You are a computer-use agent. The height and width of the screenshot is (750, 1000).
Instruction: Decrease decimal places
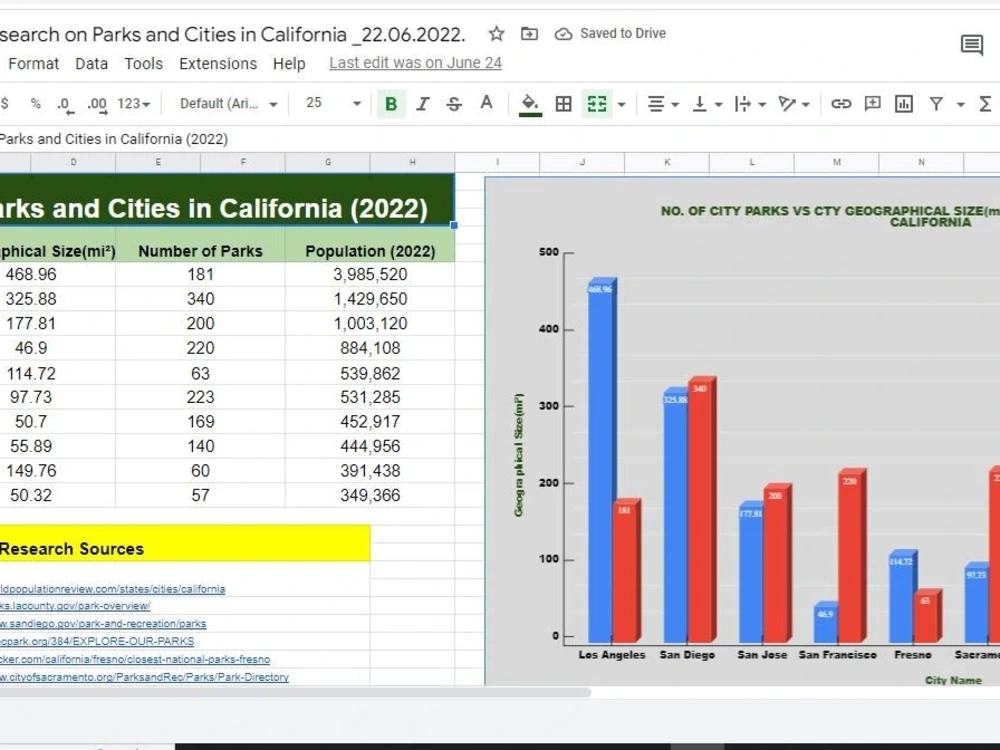pyautogui.click(x=66, y=104)
